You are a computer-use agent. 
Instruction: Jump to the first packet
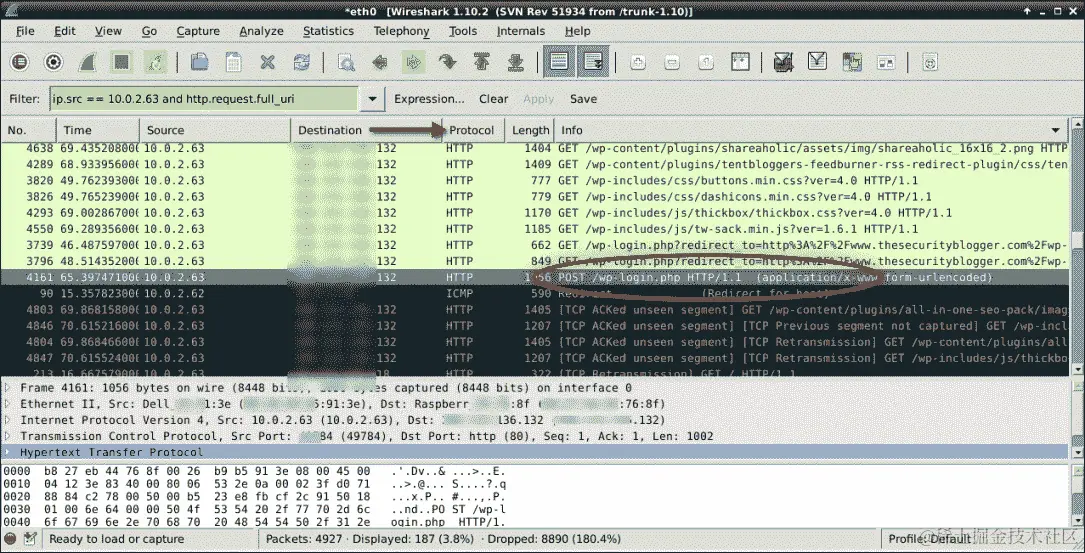point(482,62)
